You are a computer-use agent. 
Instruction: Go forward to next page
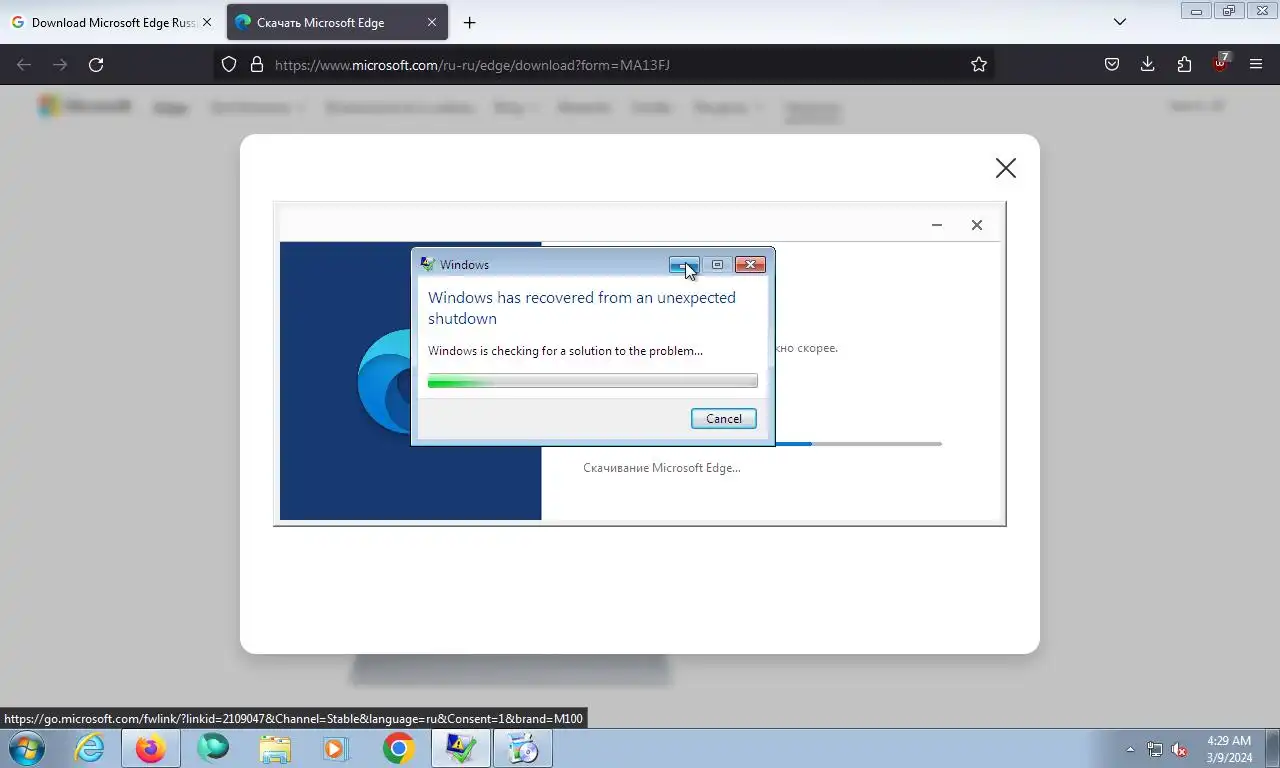pos(60,64)
